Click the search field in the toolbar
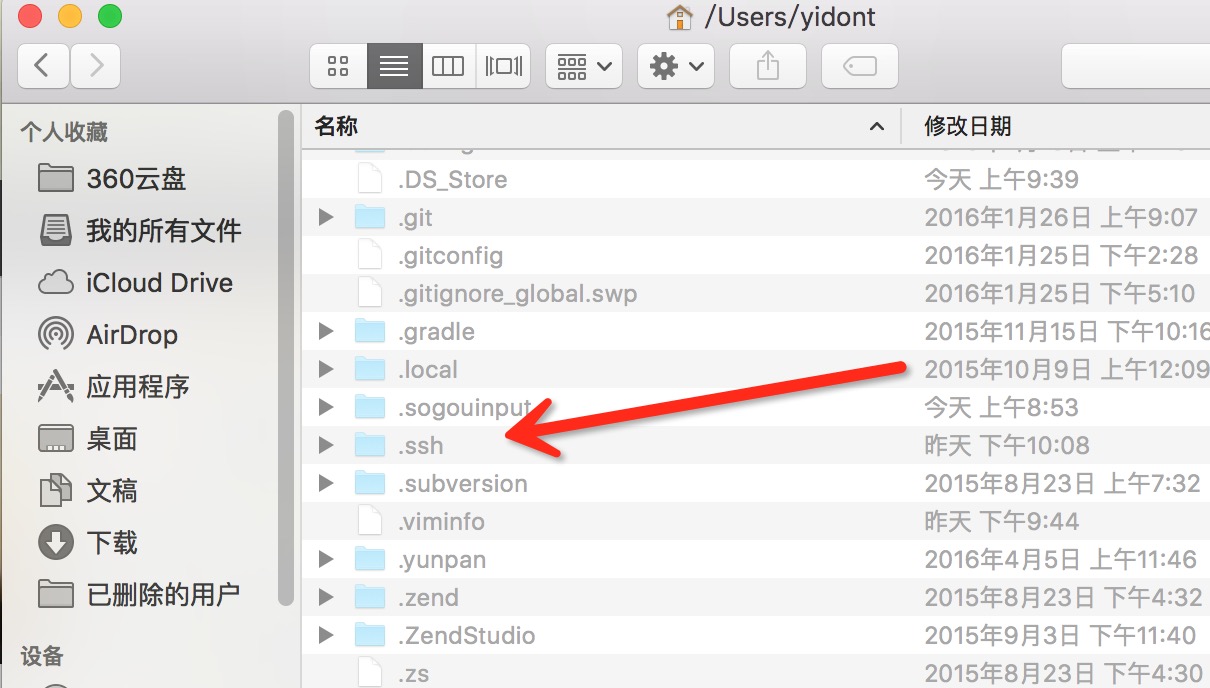The image size is (1210, 688). [1136, 66]
